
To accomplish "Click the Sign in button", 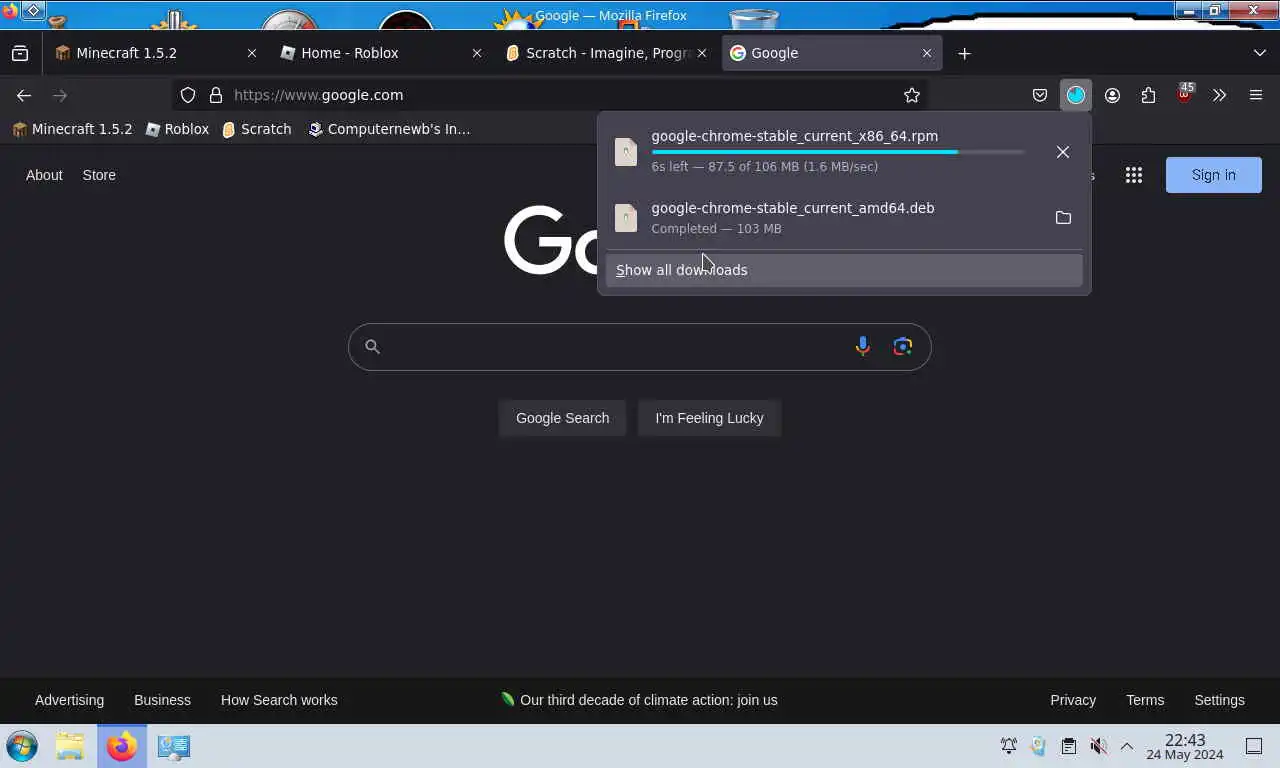I will (x=1213, y=175).
